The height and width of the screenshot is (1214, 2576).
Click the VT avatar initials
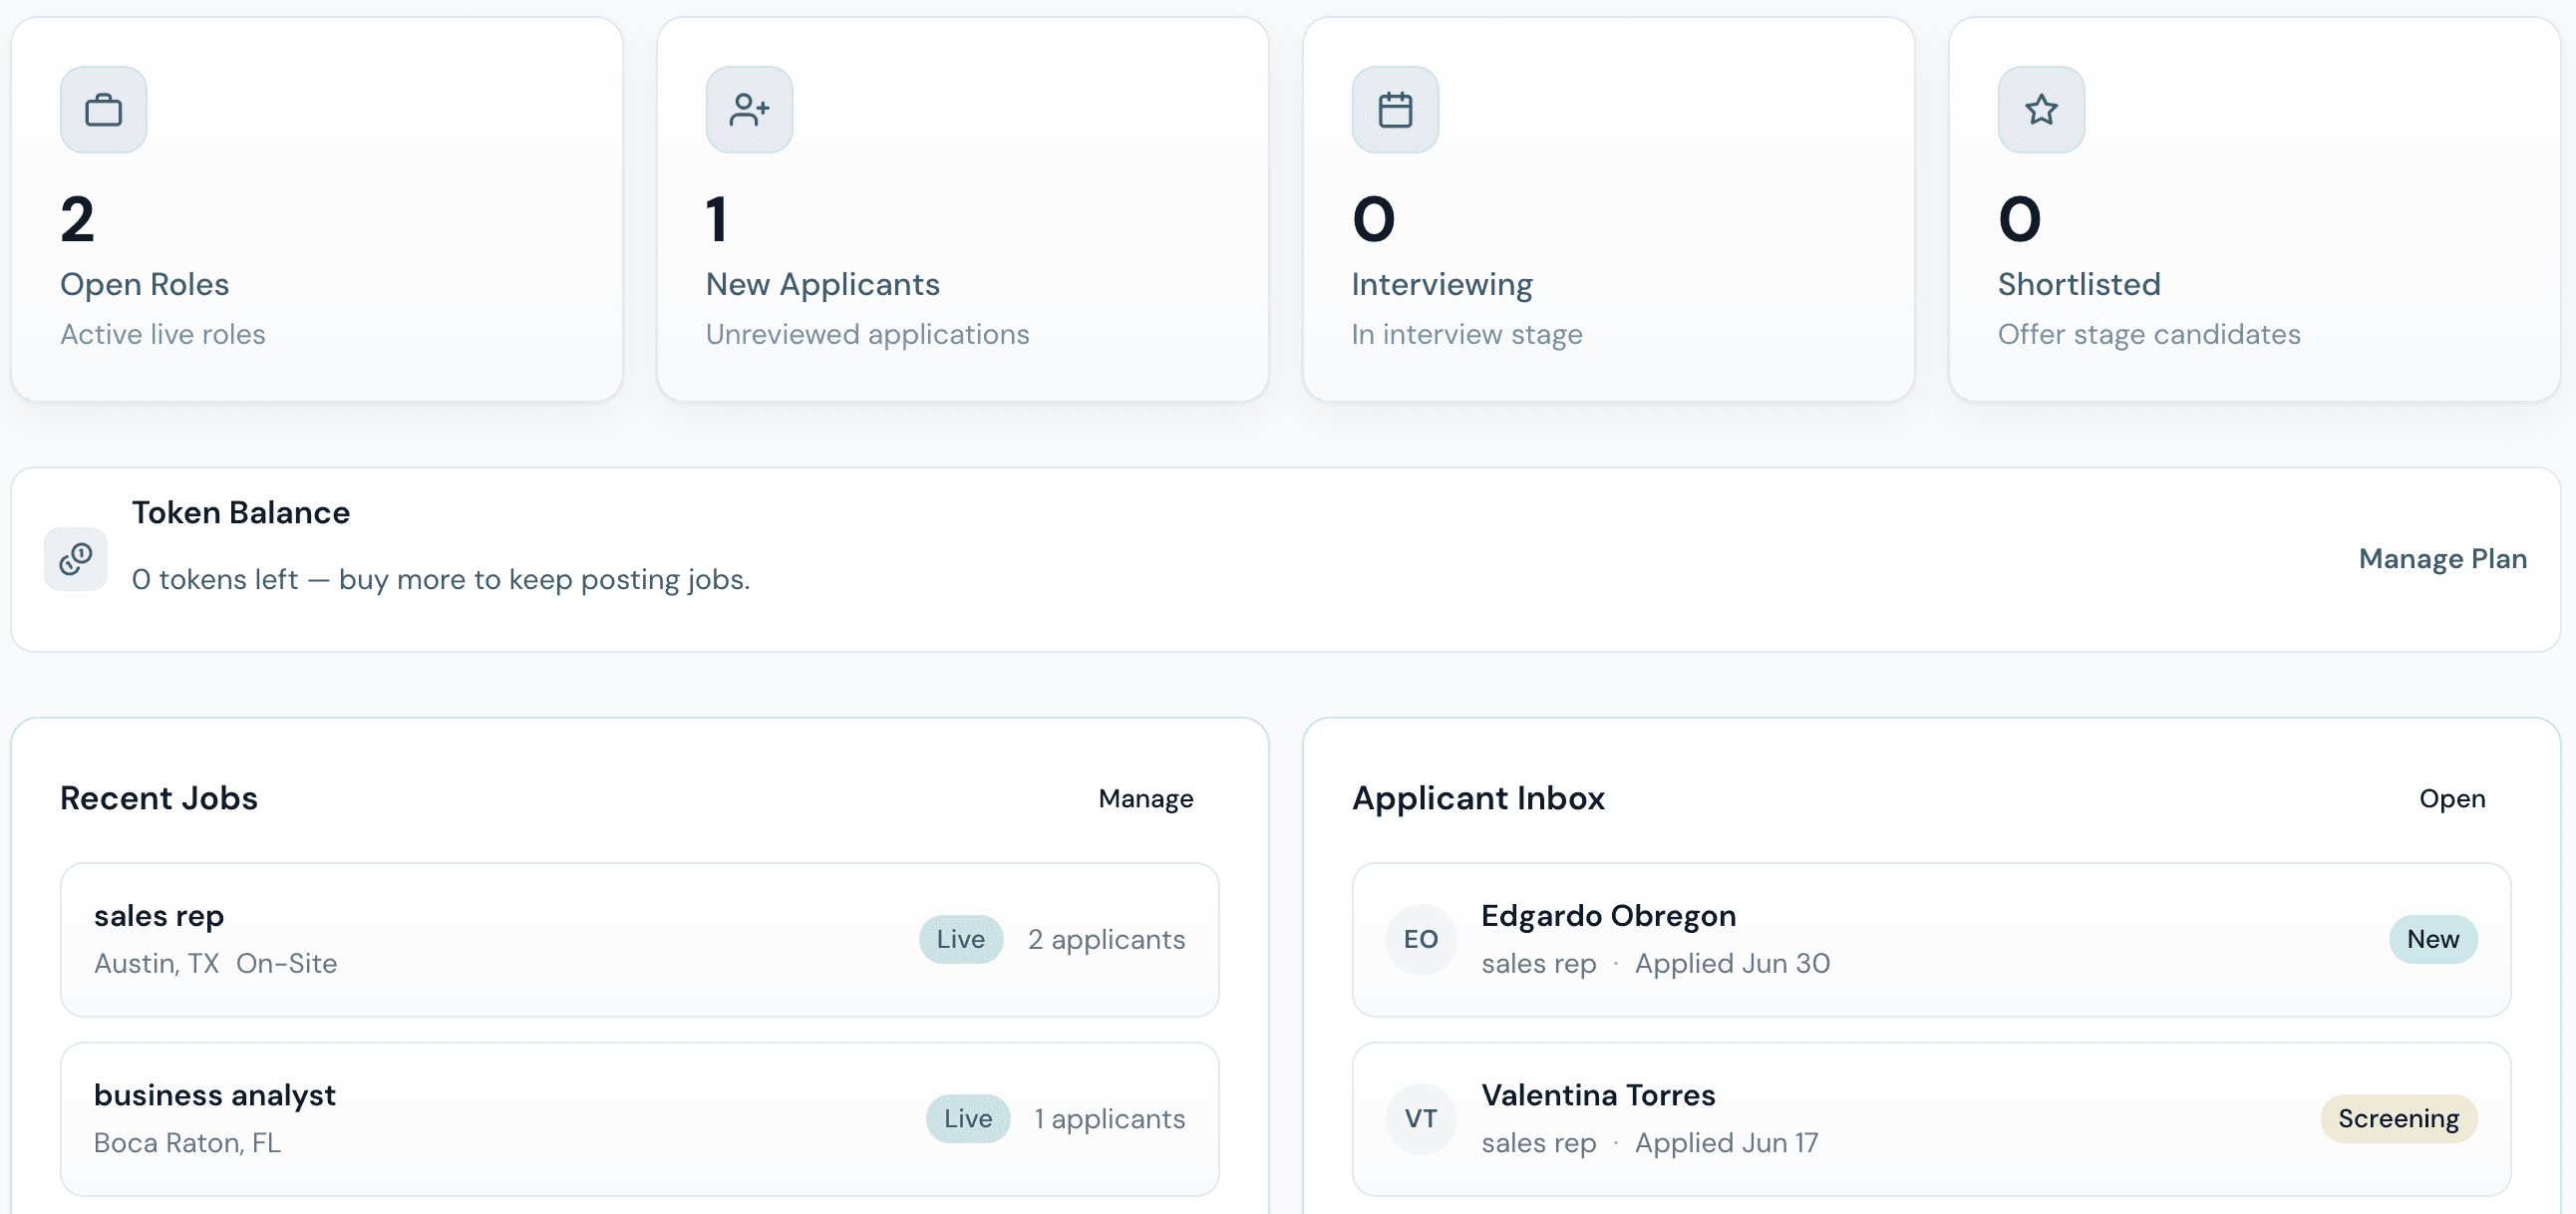1421,1119
